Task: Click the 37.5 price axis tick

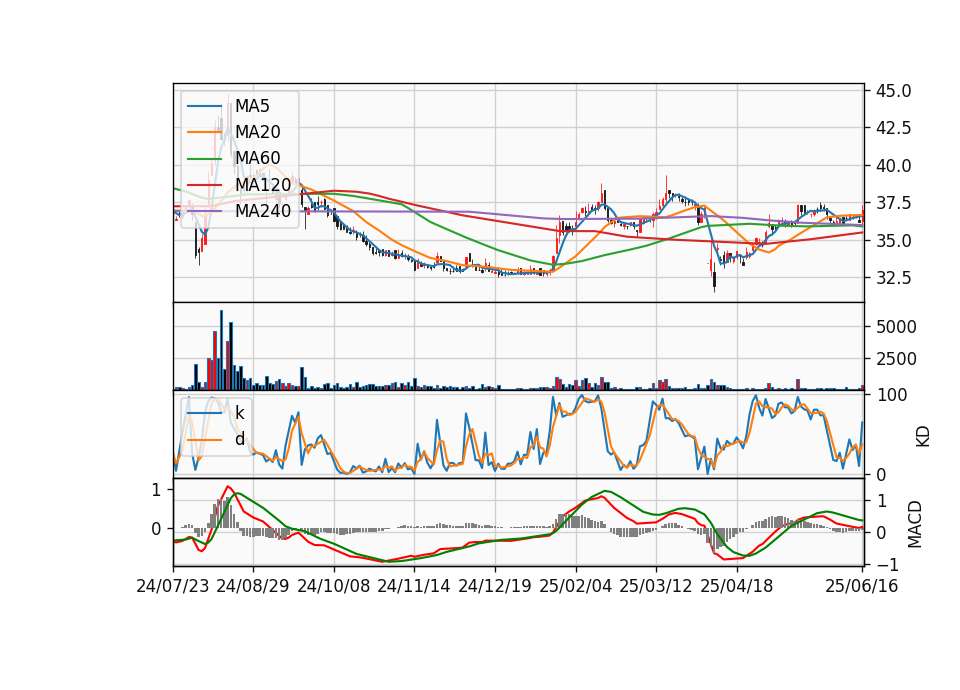Action: 894,203
